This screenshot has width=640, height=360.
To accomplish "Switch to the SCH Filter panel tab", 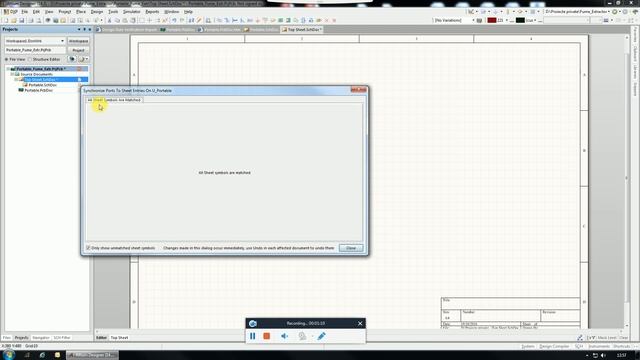I will pos(62,338).
